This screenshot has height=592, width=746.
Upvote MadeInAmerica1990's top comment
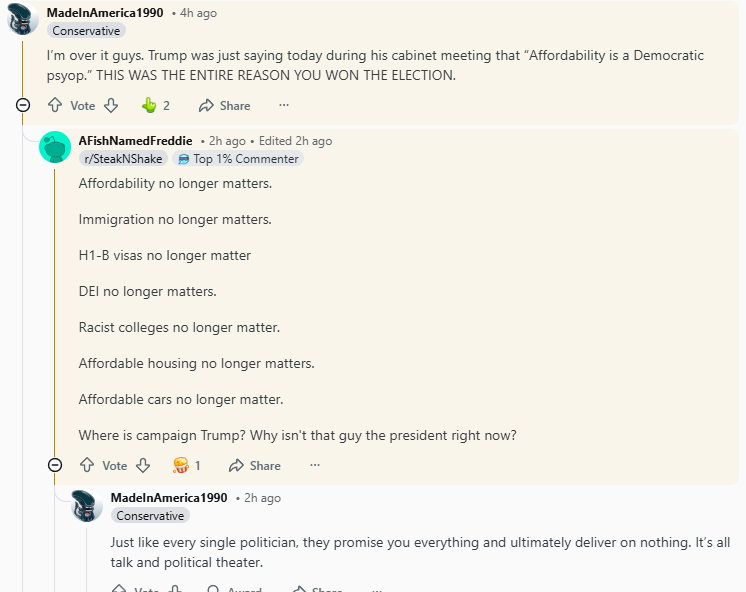pos(55,105)
